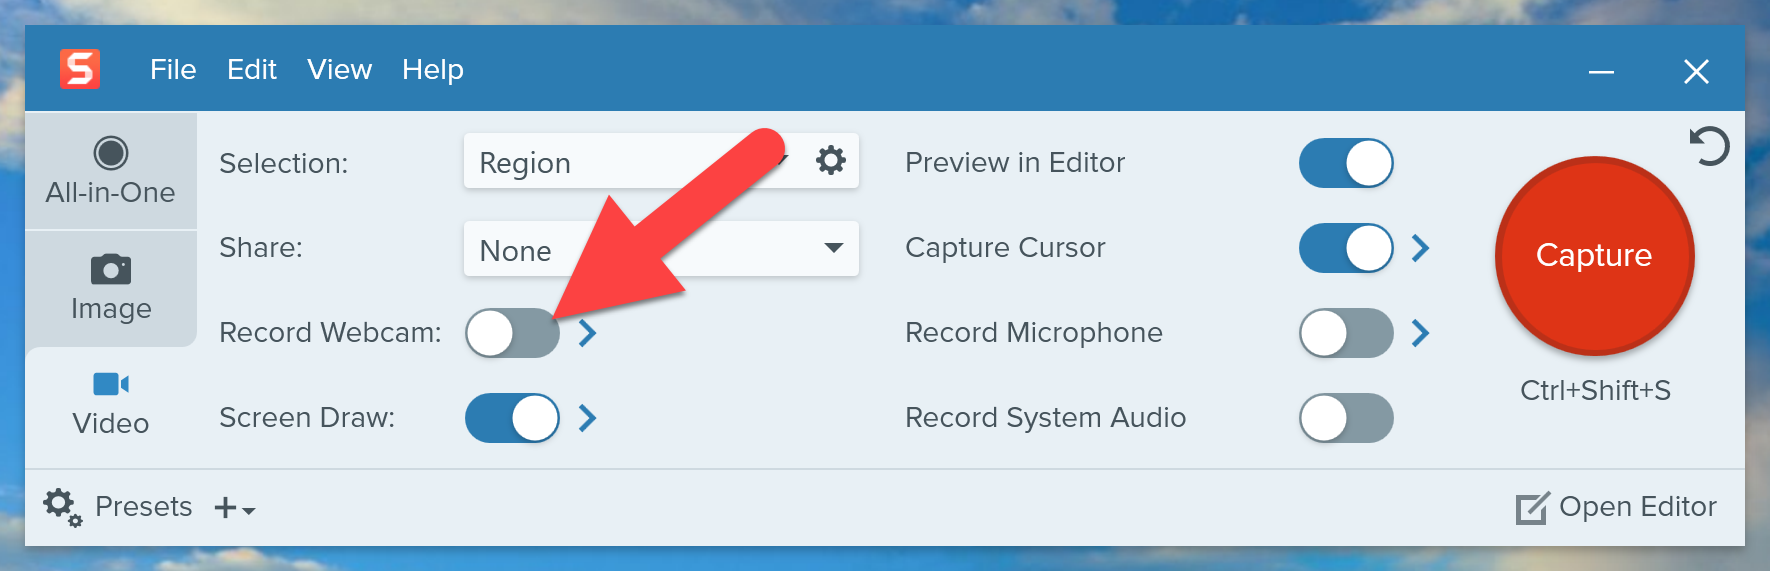Switch to the Video tab
This screenshot has height=571, width=1770.
[110, 404]
